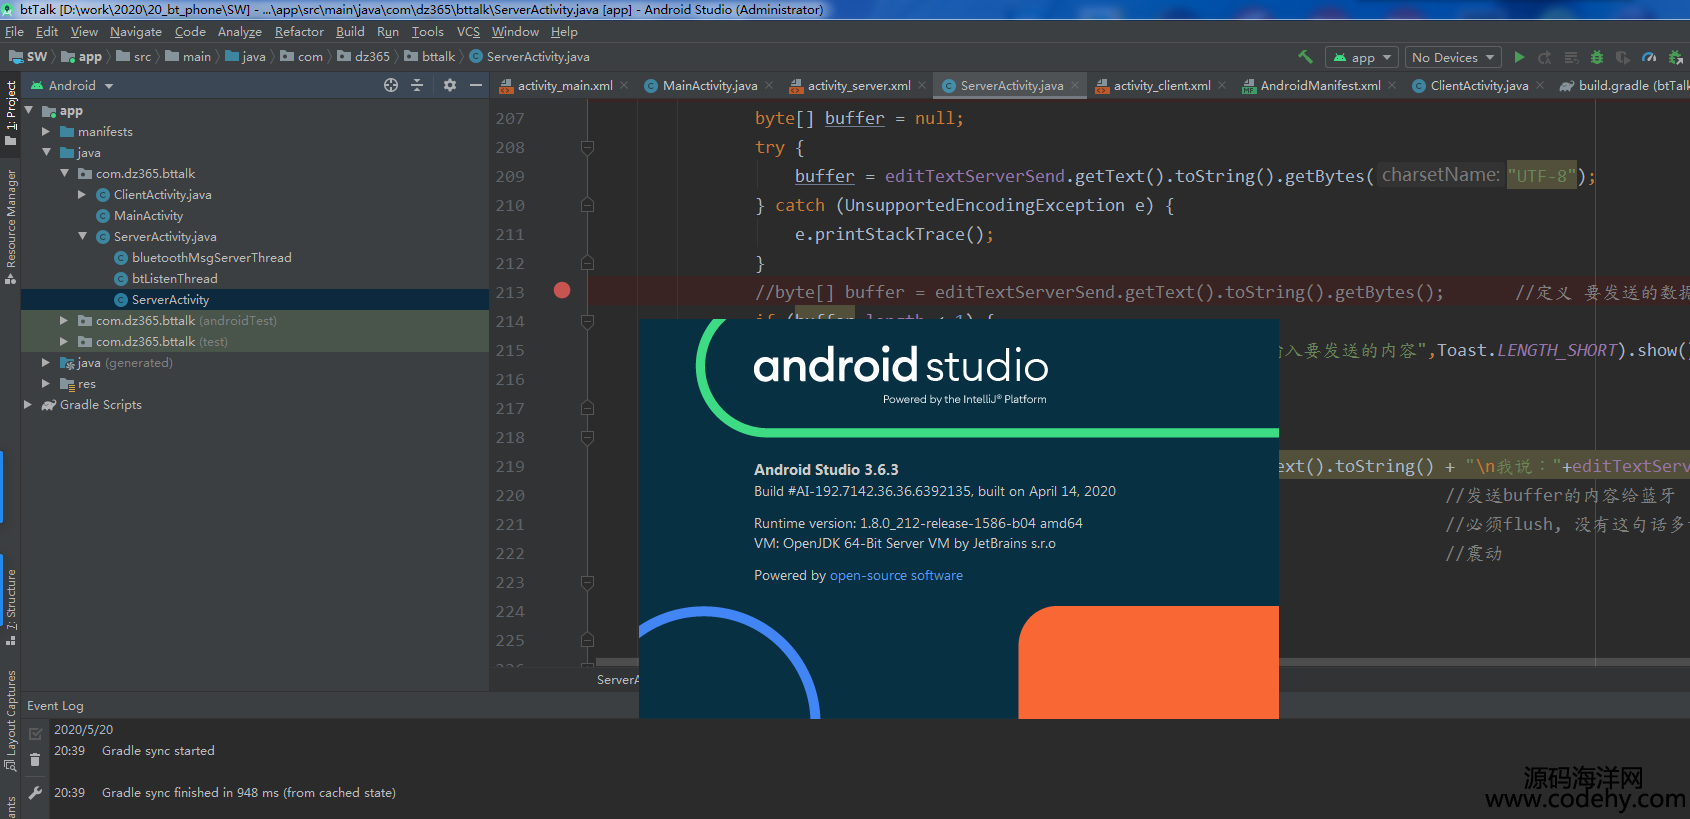1690x819 pixels.
Task: Collapse ServerActivity.java node
Action: click(82, 236)
